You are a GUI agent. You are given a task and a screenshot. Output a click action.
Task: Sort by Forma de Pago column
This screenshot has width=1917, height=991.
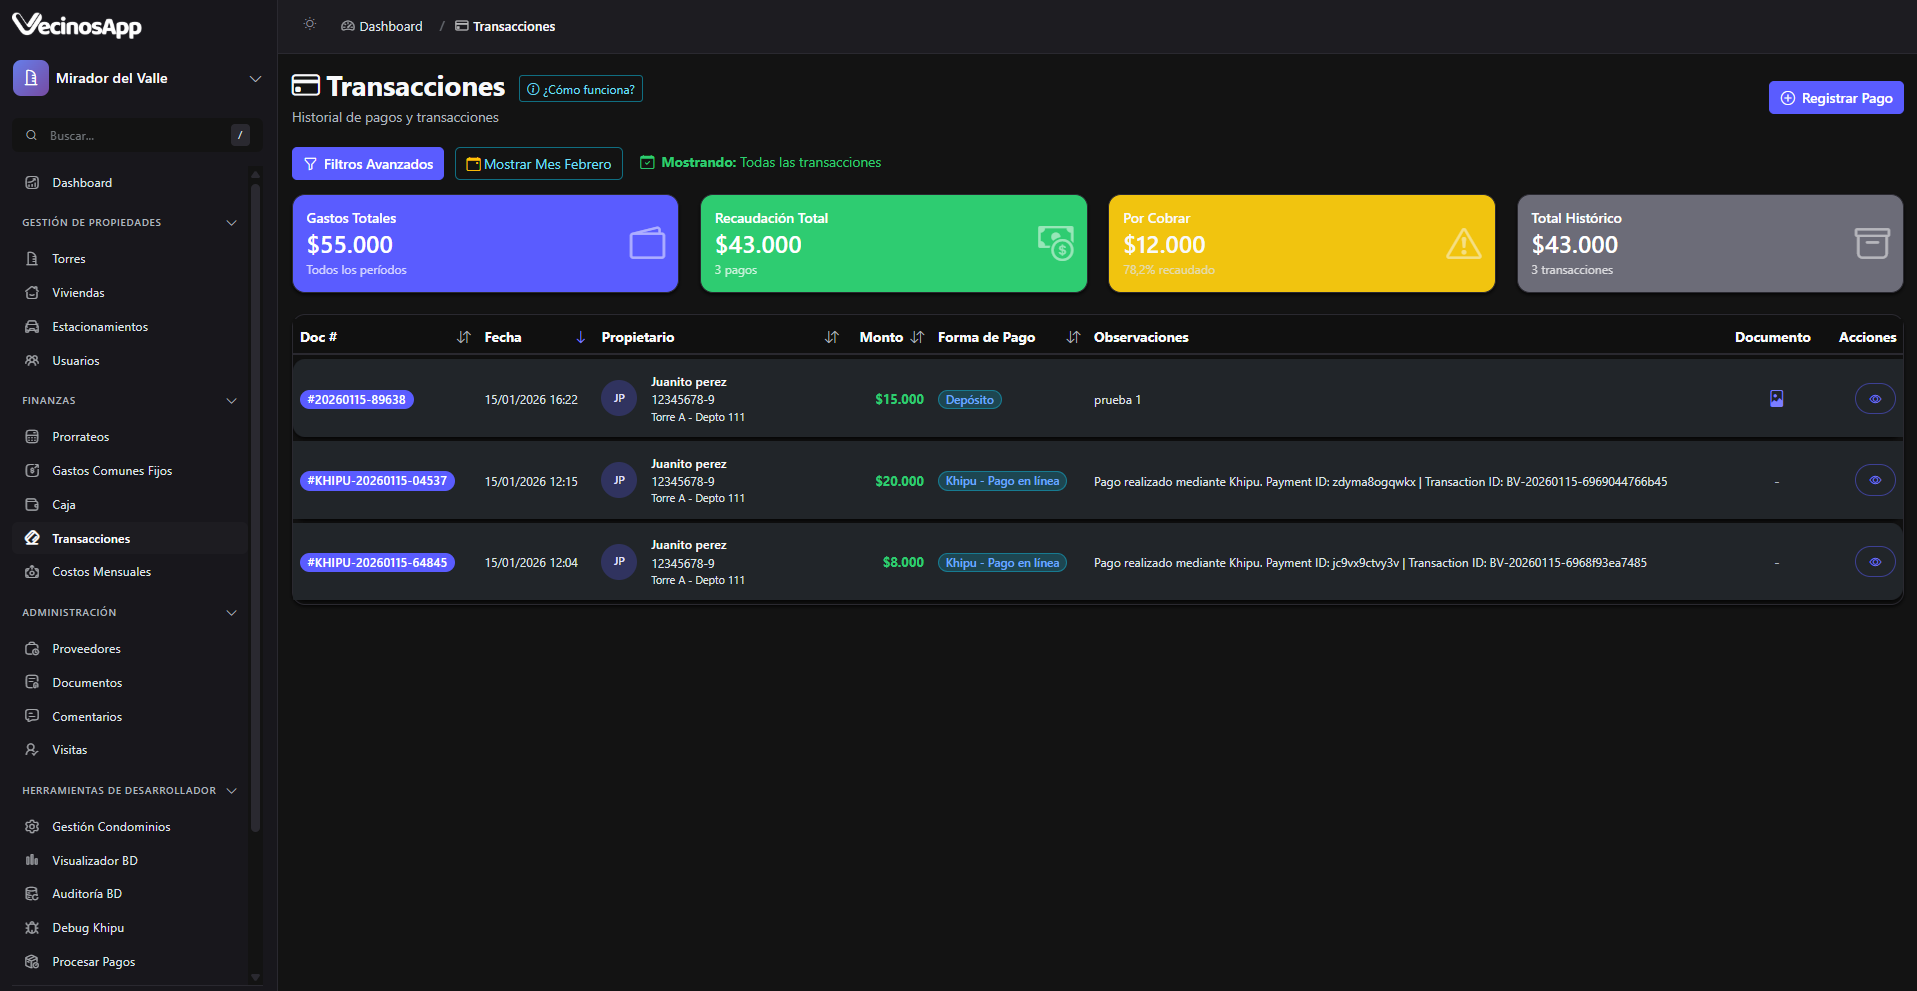pyautogui.click(x=1073, y=338)
